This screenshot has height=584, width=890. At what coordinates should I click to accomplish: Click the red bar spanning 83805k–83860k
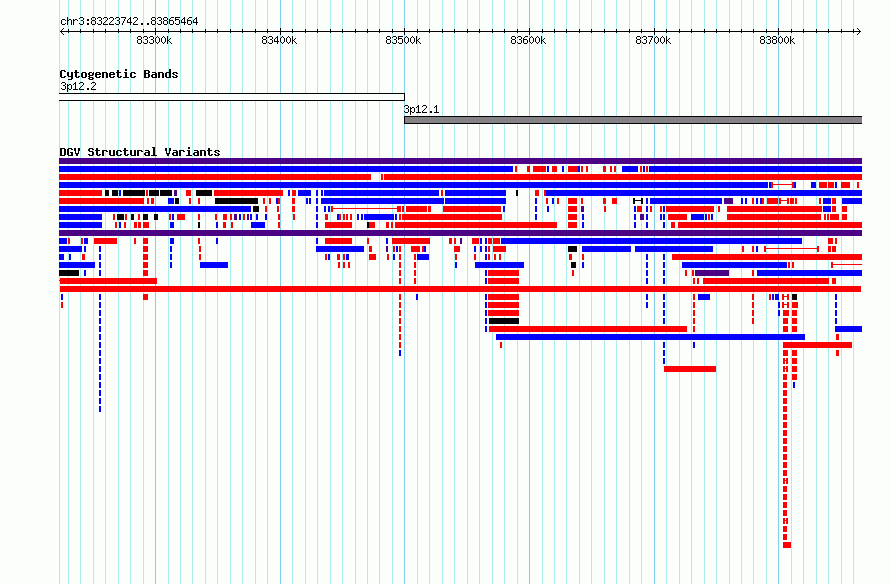tap(817, 345)
